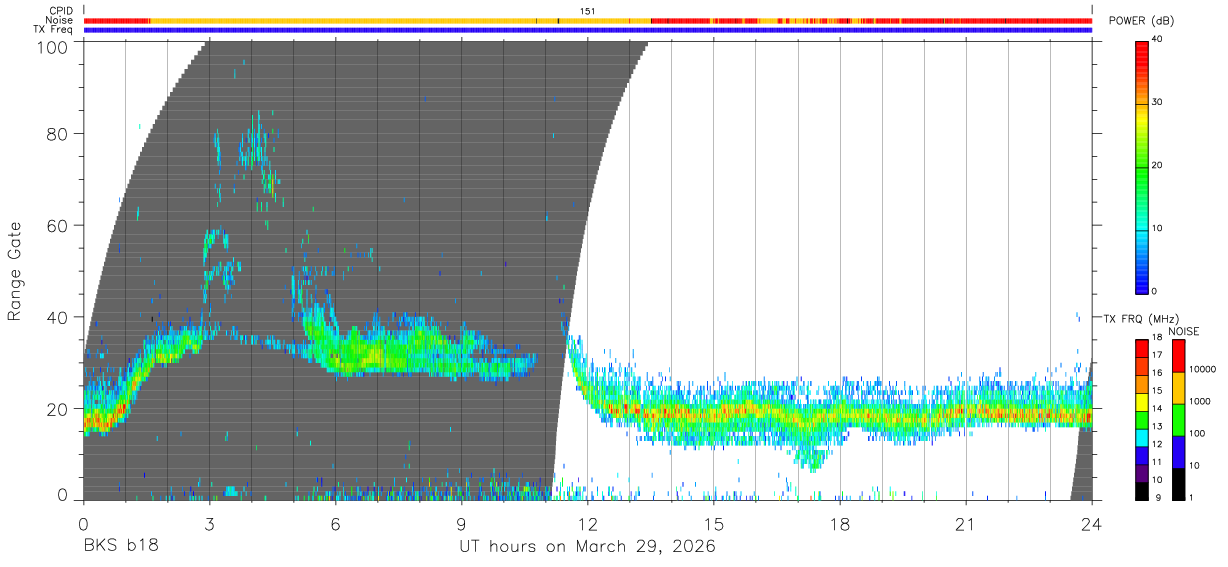The image size is (1228, 567).
Task: Select the 13 tick on TX FRQ legend
Action: (x=1158, y=426)
